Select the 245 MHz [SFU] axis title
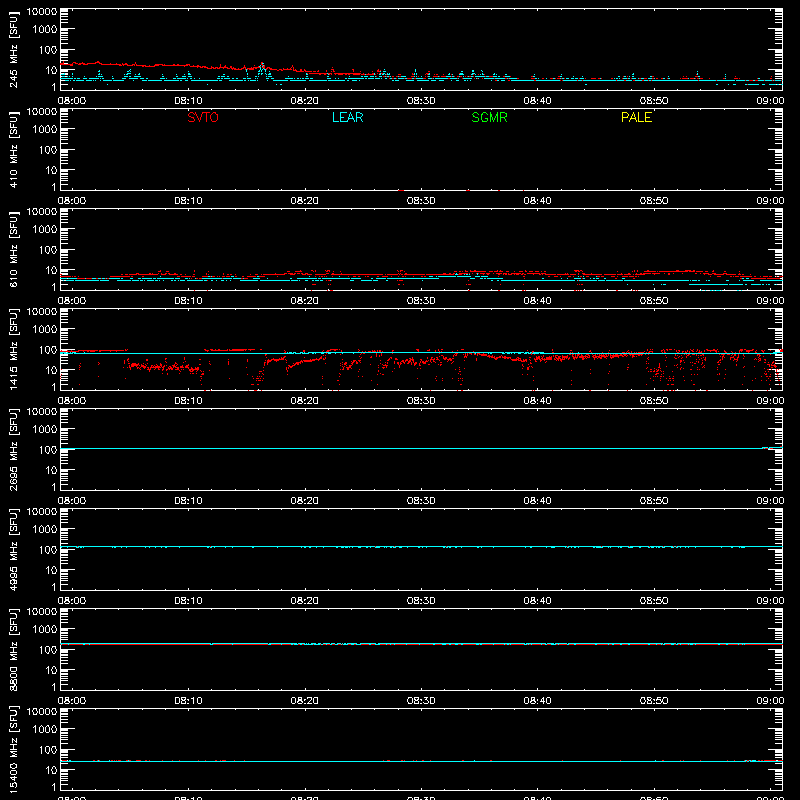Image resolution: width=800 pixels, height=800 pixels. coord(13,50)
